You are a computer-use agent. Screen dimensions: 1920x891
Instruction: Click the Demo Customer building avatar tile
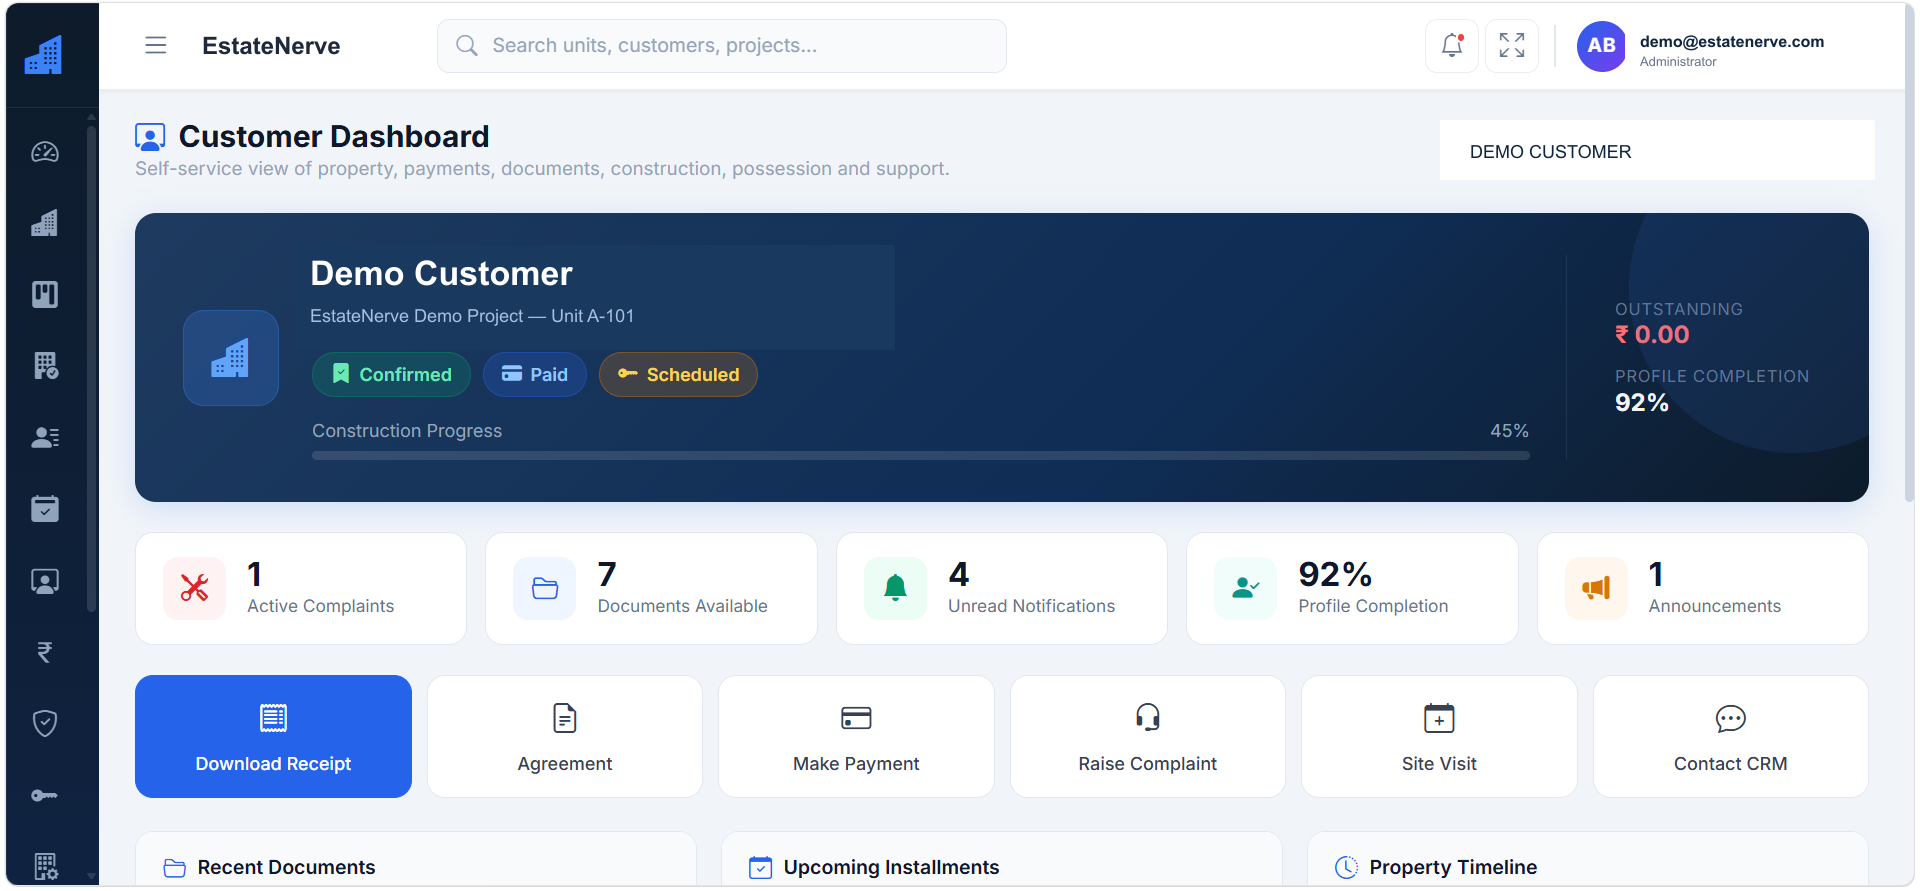coord(231,358)
